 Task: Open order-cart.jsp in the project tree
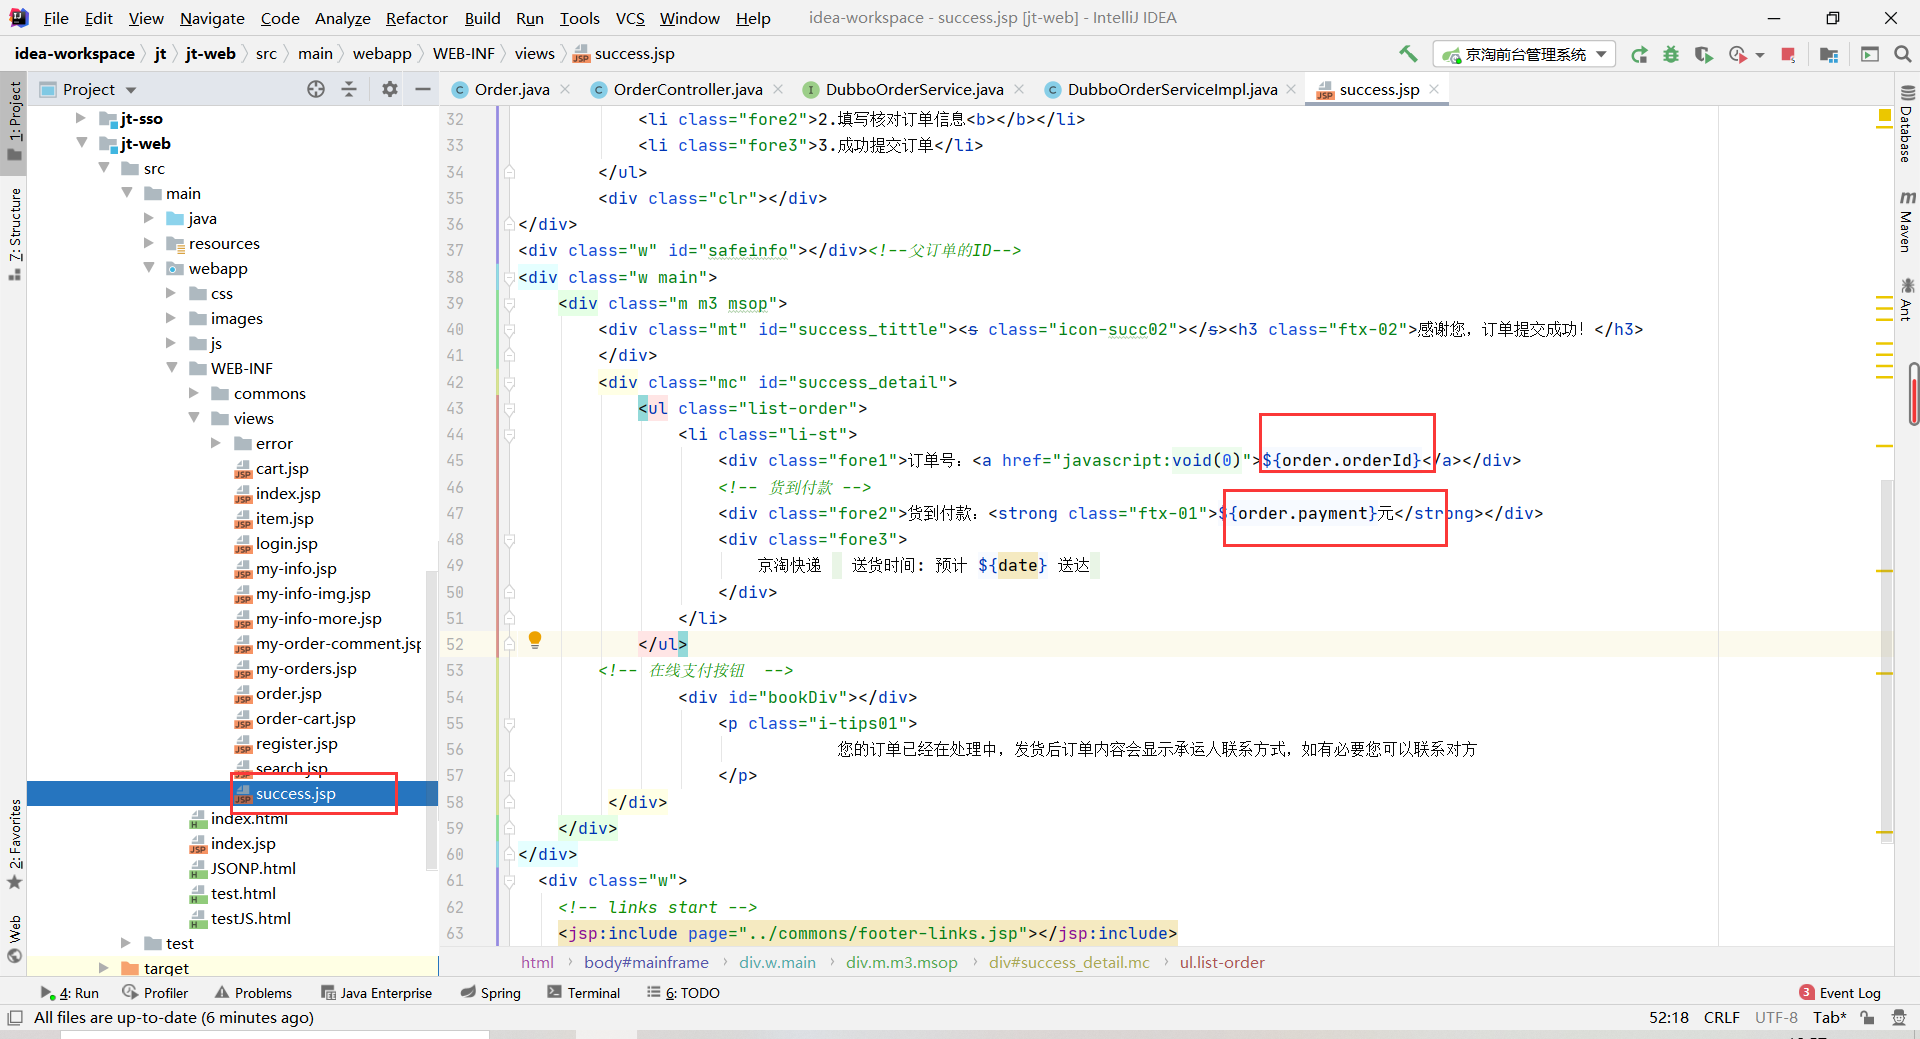(305, 718)
